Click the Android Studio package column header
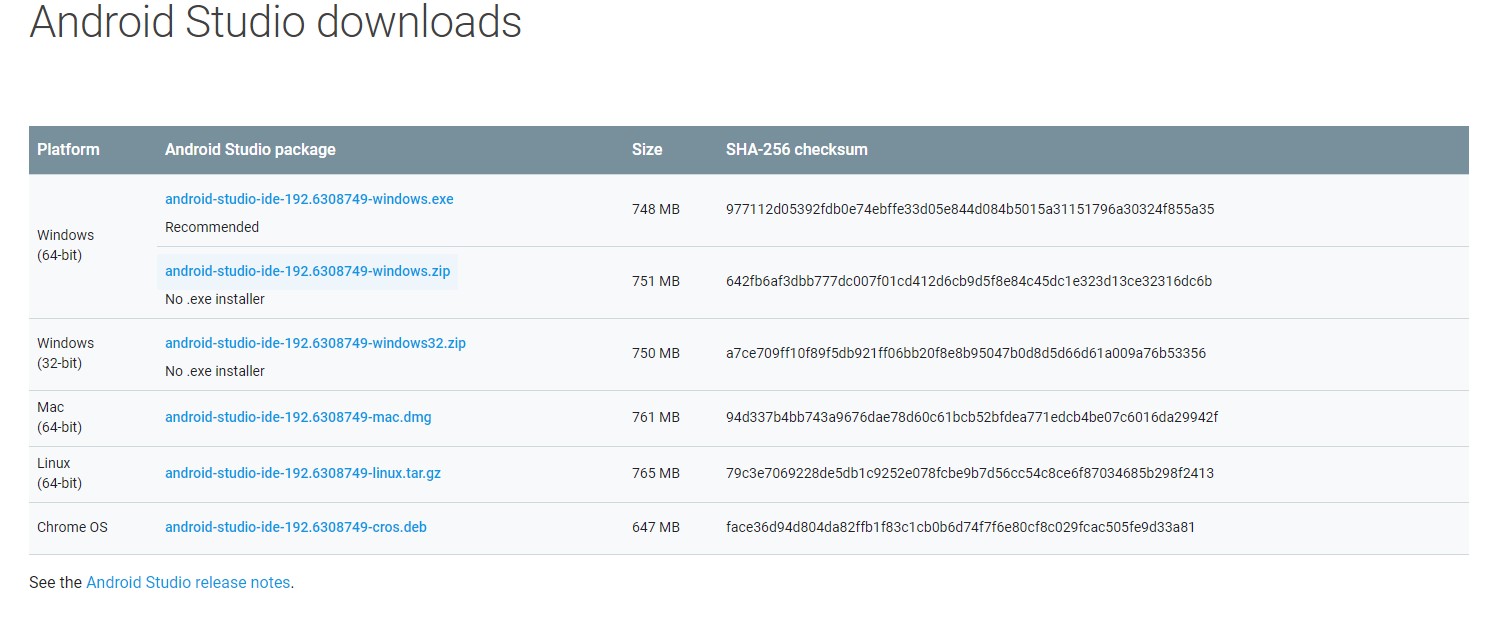 click(250, 149)
